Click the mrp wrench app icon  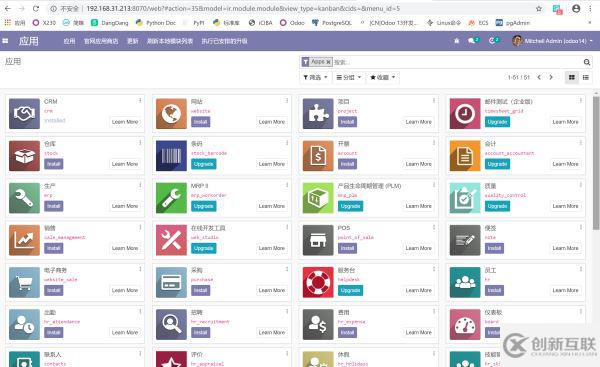pyautogui.click(x=24, y=198)
